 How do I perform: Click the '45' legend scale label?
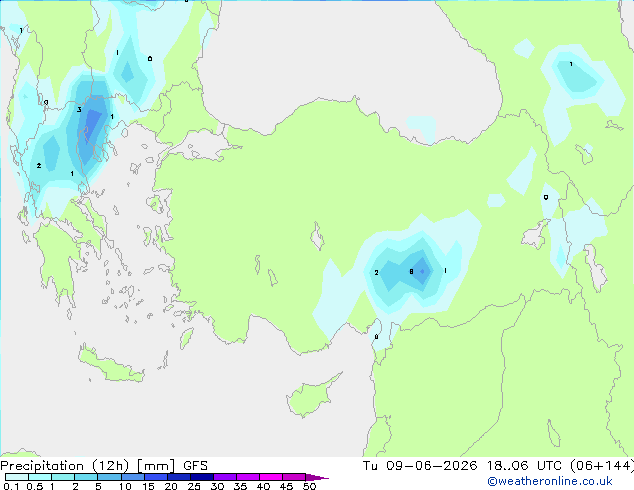click(x=286, y=486)
